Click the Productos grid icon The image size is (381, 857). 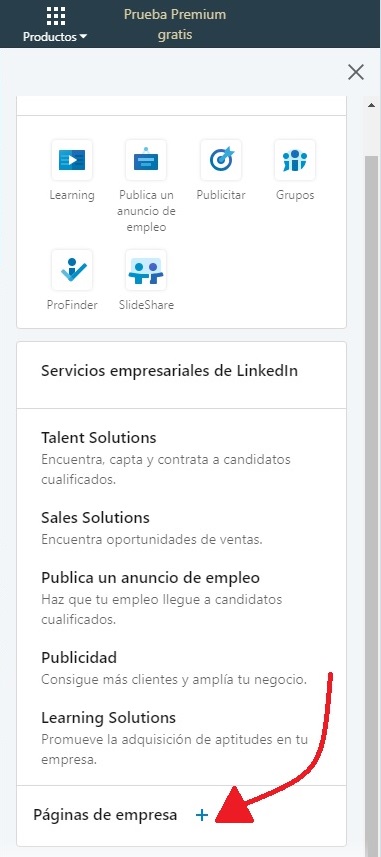pyautogui.click(x=56, y=16)
